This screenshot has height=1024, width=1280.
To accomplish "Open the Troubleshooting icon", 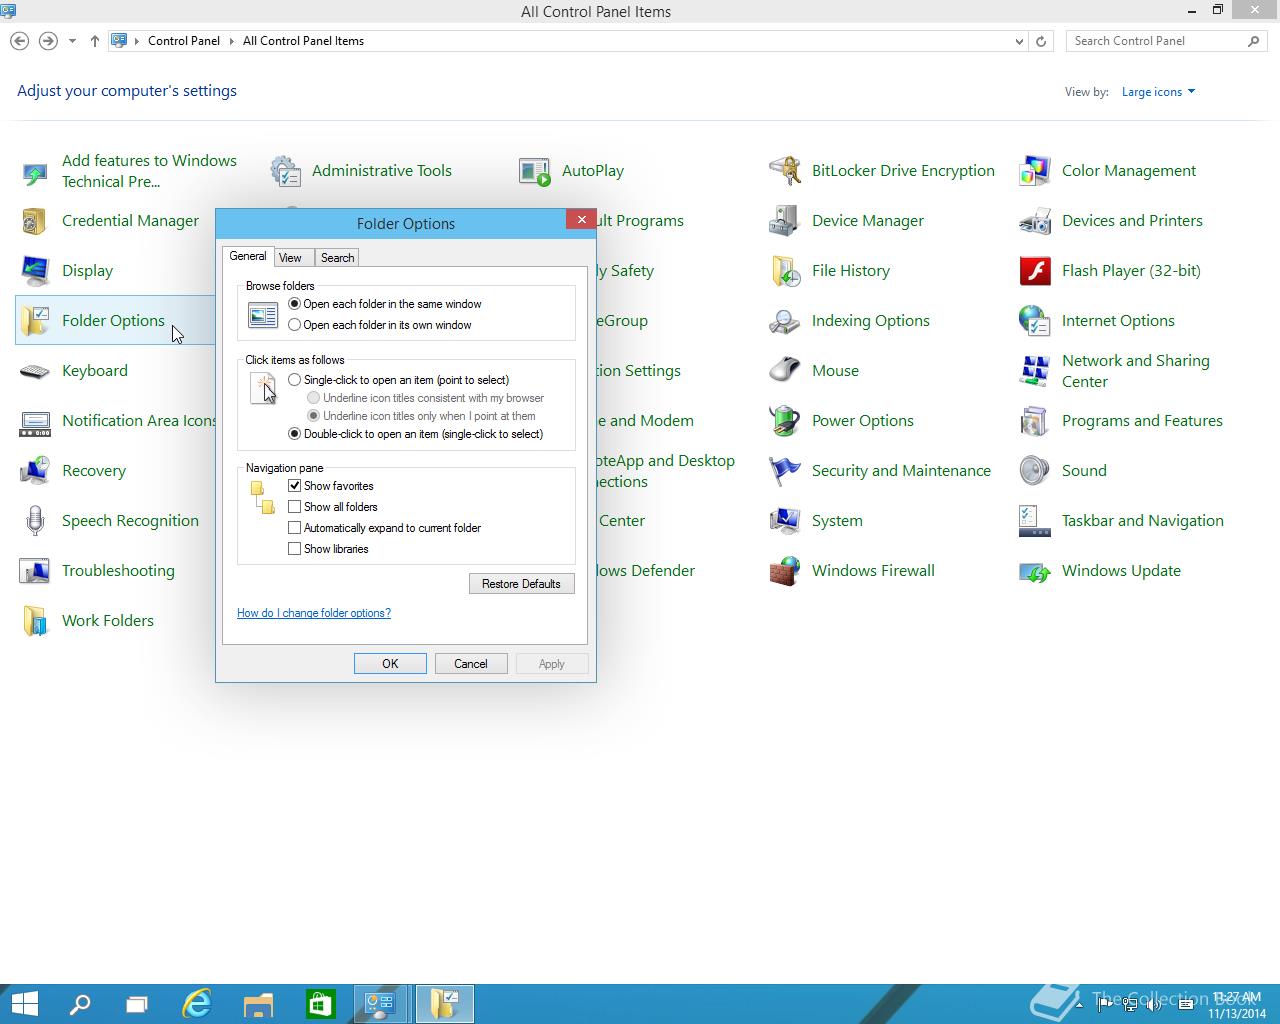I will [x=35, y=571].
